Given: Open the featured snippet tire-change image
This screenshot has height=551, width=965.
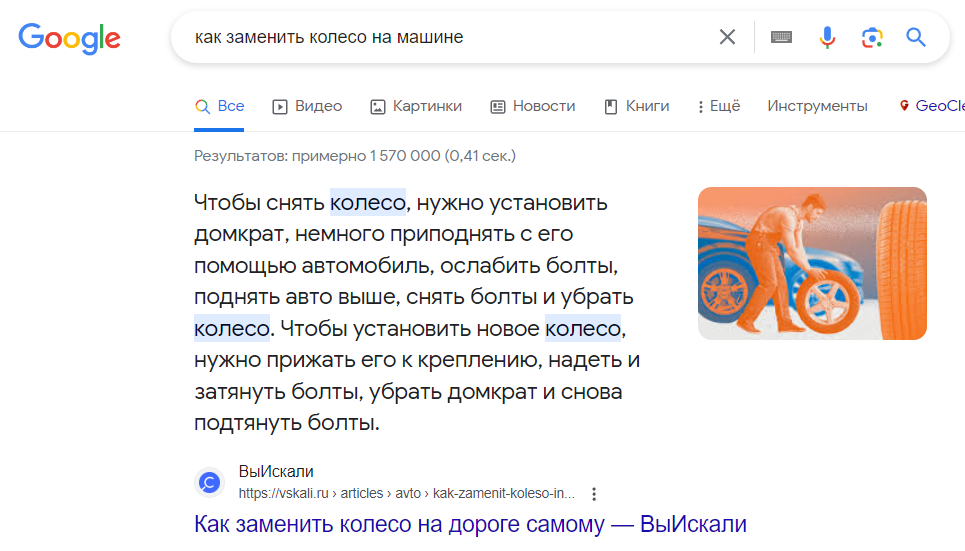Looking at the screenshot, I should pos(812,263).
